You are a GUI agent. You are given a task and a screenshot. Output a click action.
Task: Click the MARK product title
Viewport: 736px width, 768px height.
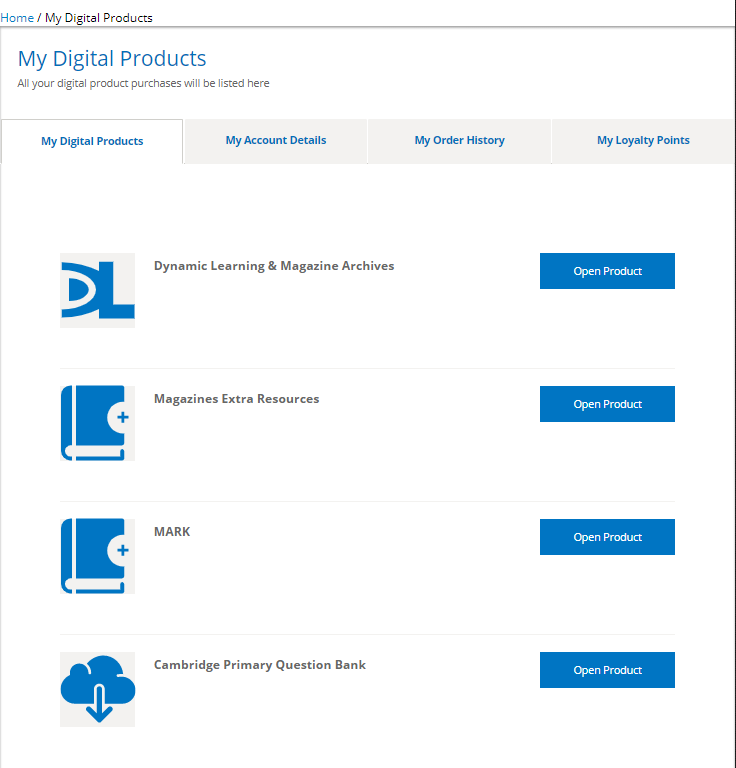tap(172, 532)
